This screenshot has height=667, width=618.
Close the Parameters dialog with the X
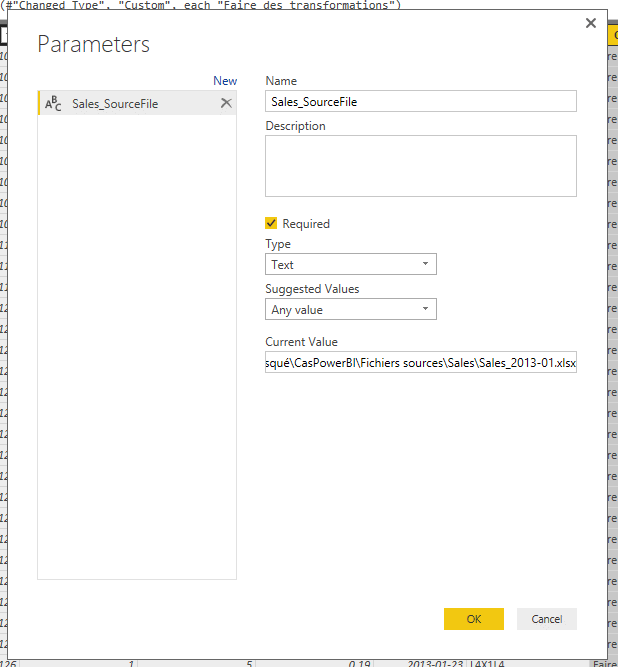(x=590, y=23)
